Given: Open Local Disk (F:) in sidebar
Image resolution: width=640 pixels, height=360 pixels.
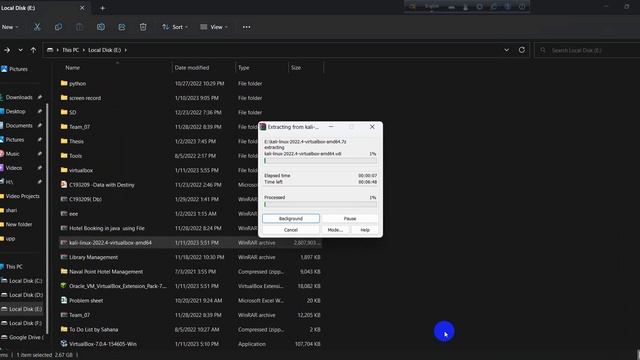Looking at the screenshot, I should click(25, 323).
